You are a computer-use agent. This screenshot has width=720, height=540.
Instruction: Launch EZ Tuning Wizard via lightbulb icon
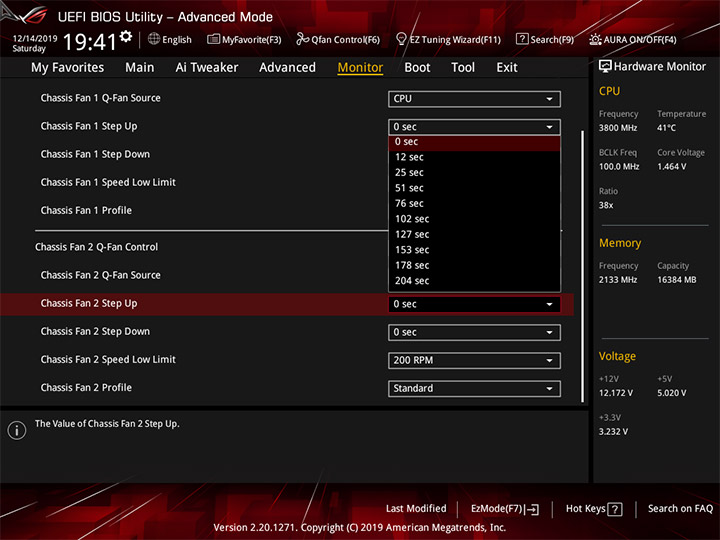click(401, 39)
